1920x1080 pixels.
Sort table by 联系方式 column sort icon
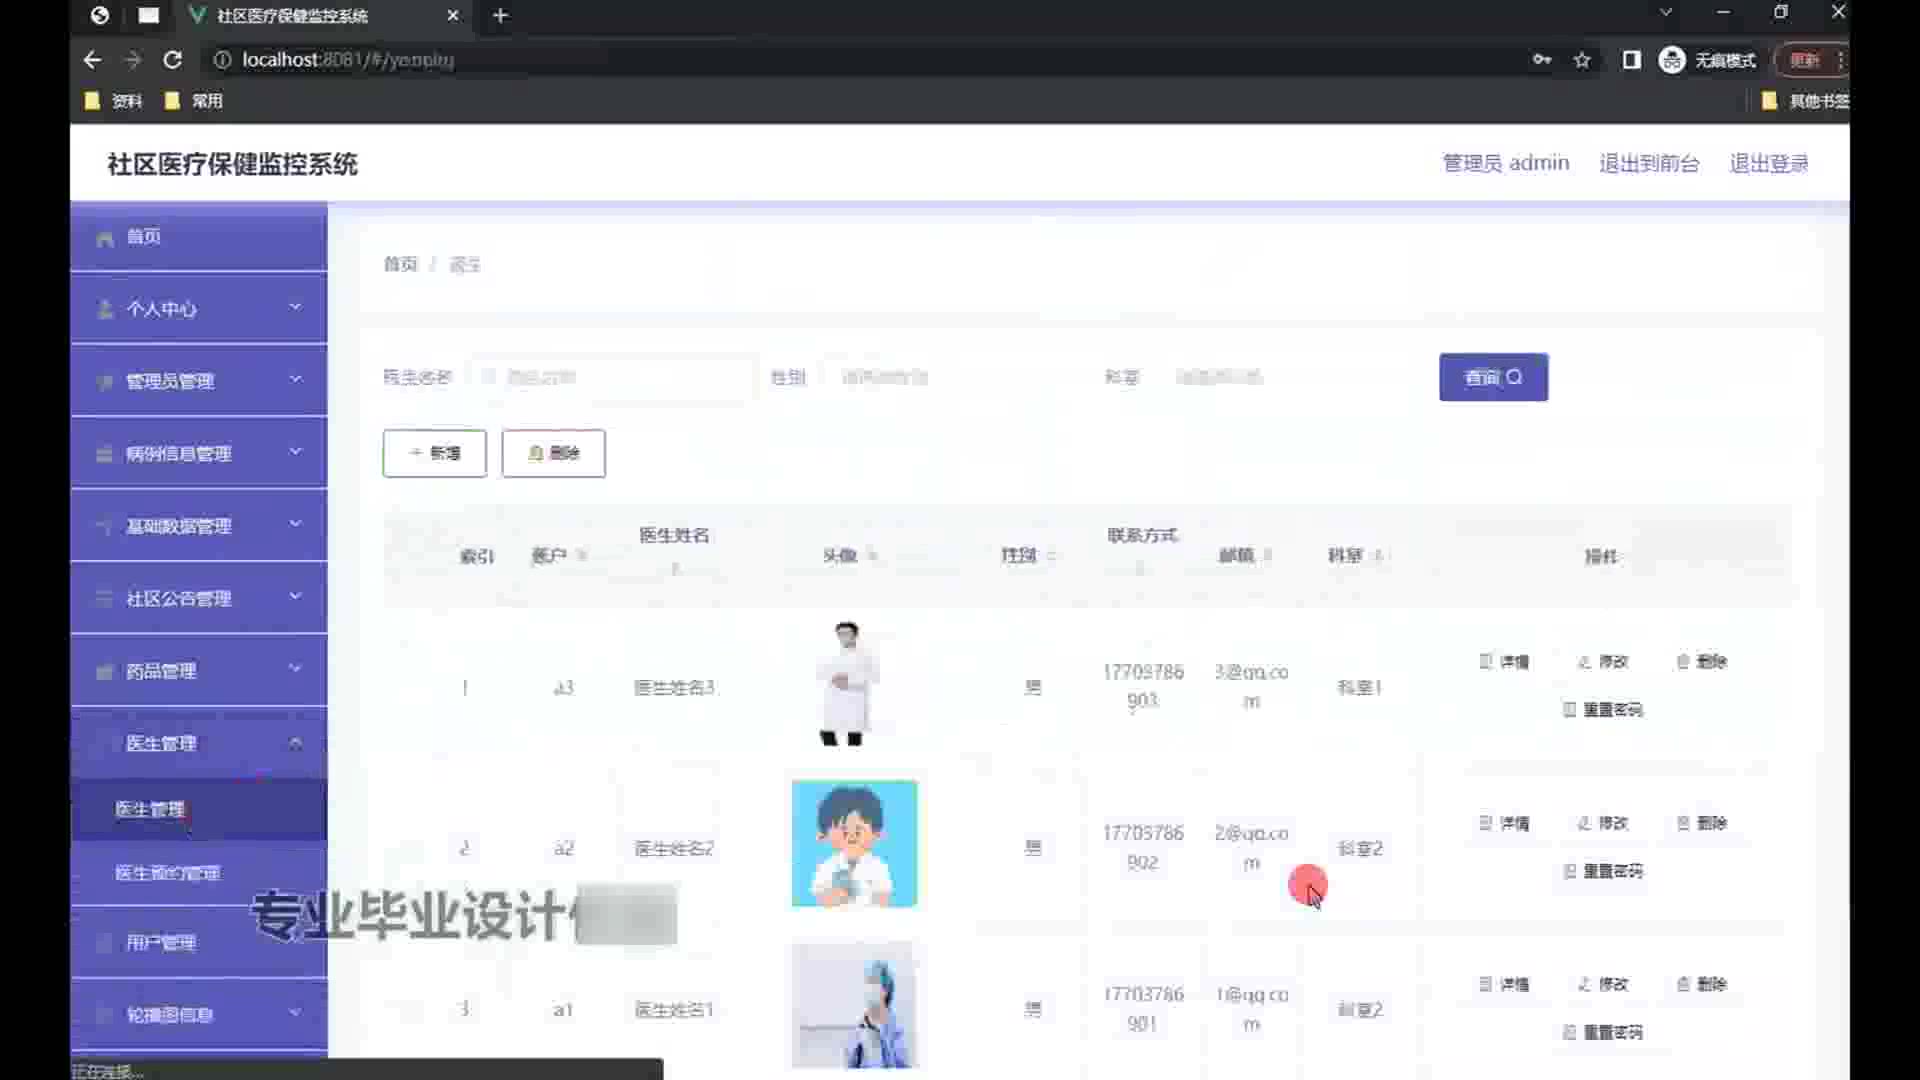coord(1140,569)
